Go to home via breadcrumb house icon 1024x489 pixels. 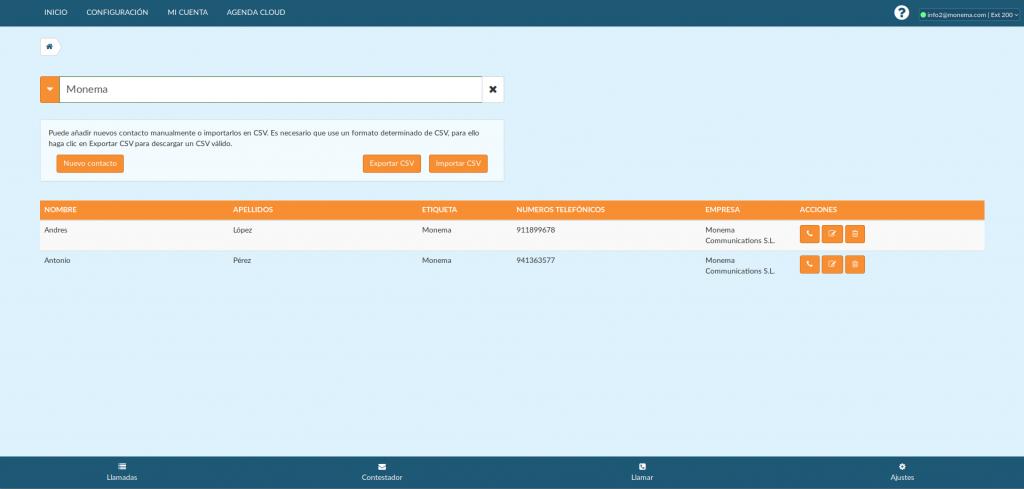[49, 47]
